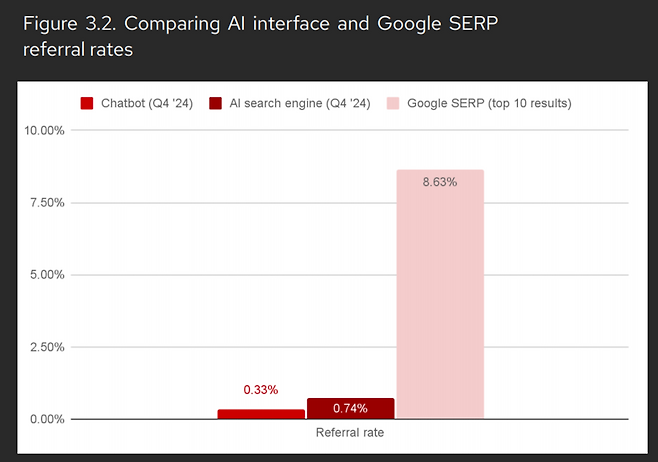Click the "Referral rate" x-axis label
The image size is (658, 462).
coord(350,433)
